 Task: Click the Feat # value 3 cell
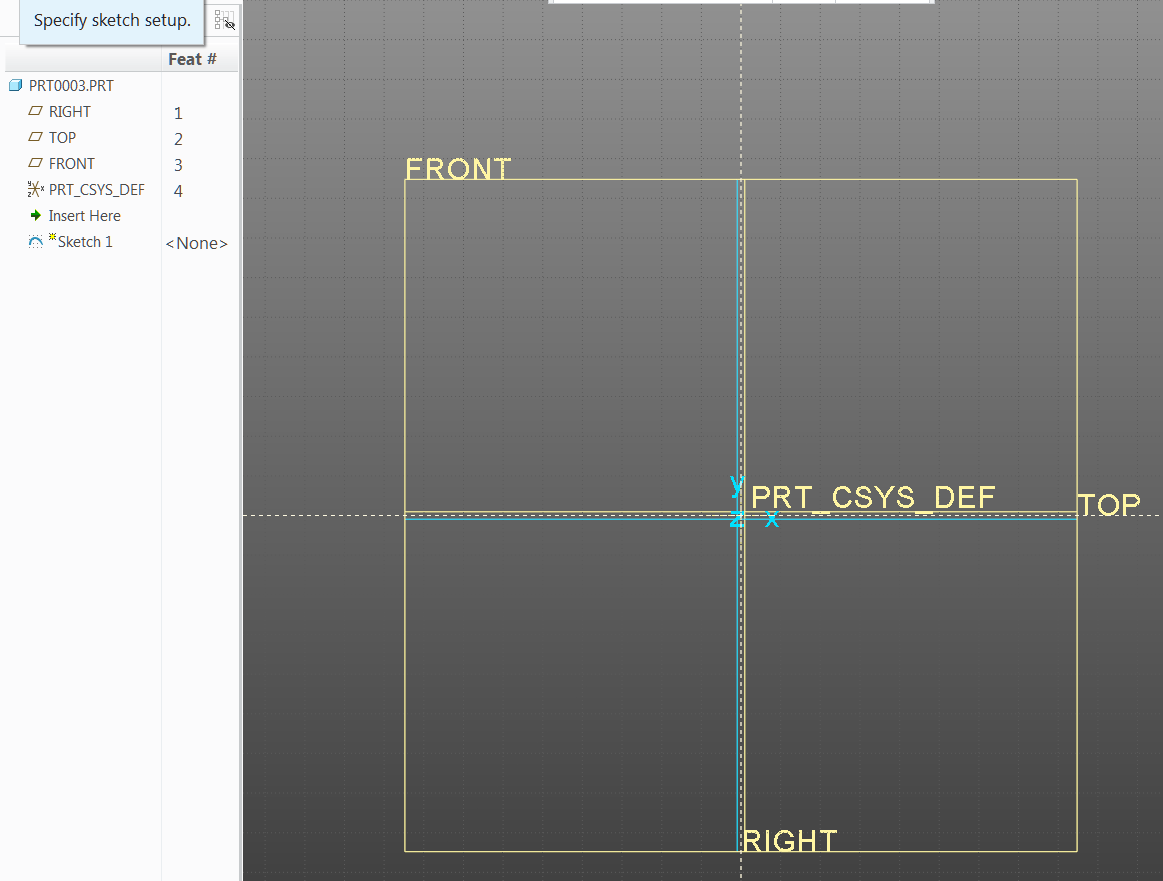178,165
